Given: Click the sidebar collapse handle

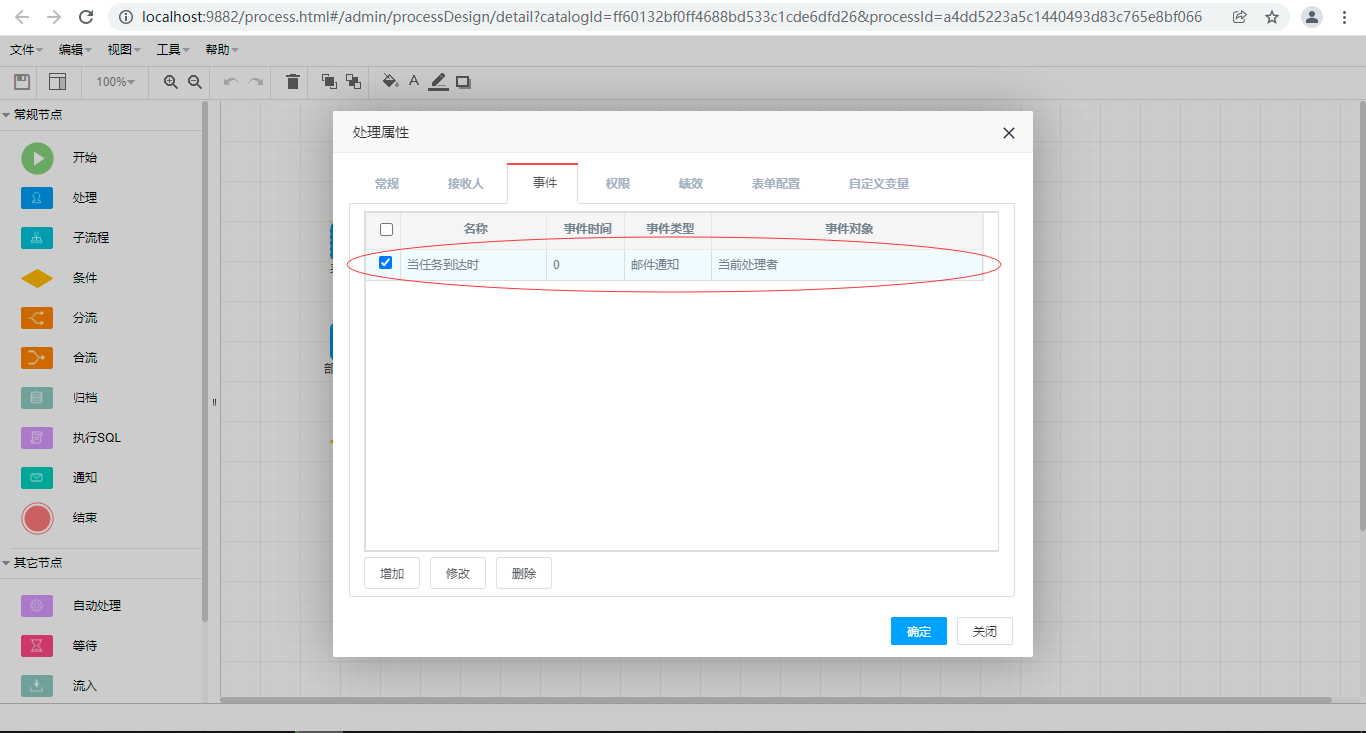Looking at the screenshot, I should pos(214,402).
